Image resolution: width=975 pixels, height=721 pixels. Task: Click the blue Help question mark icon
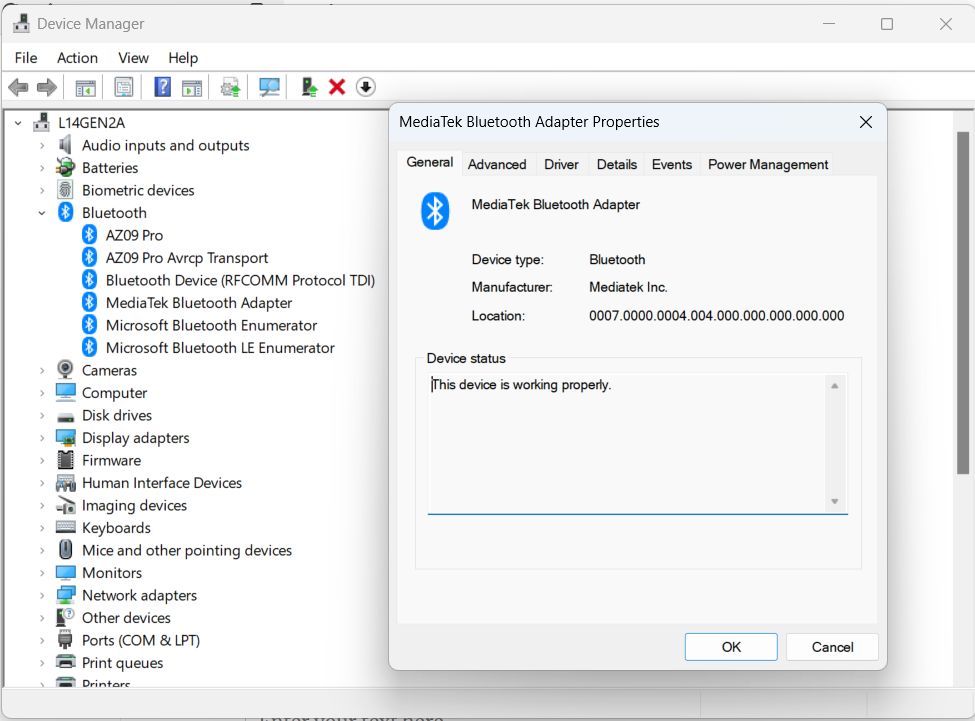tap(162, 87)
